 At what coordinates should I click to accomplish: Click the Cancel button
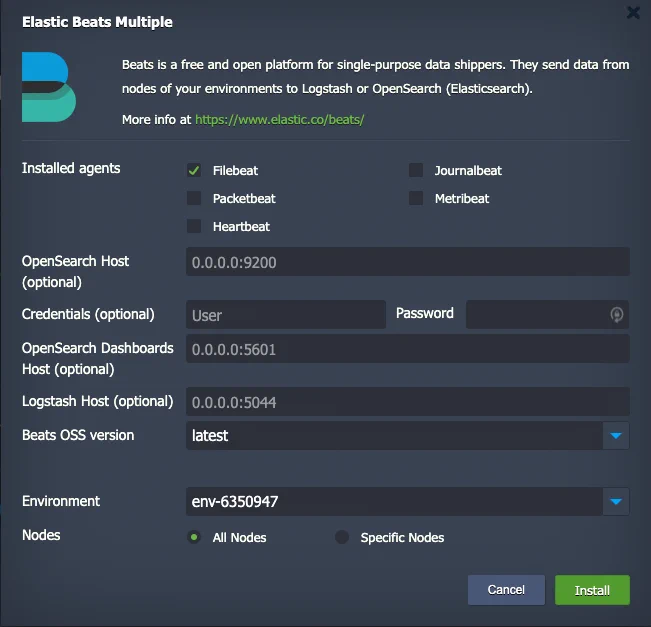pyautogui.click(x=506, y=590)
